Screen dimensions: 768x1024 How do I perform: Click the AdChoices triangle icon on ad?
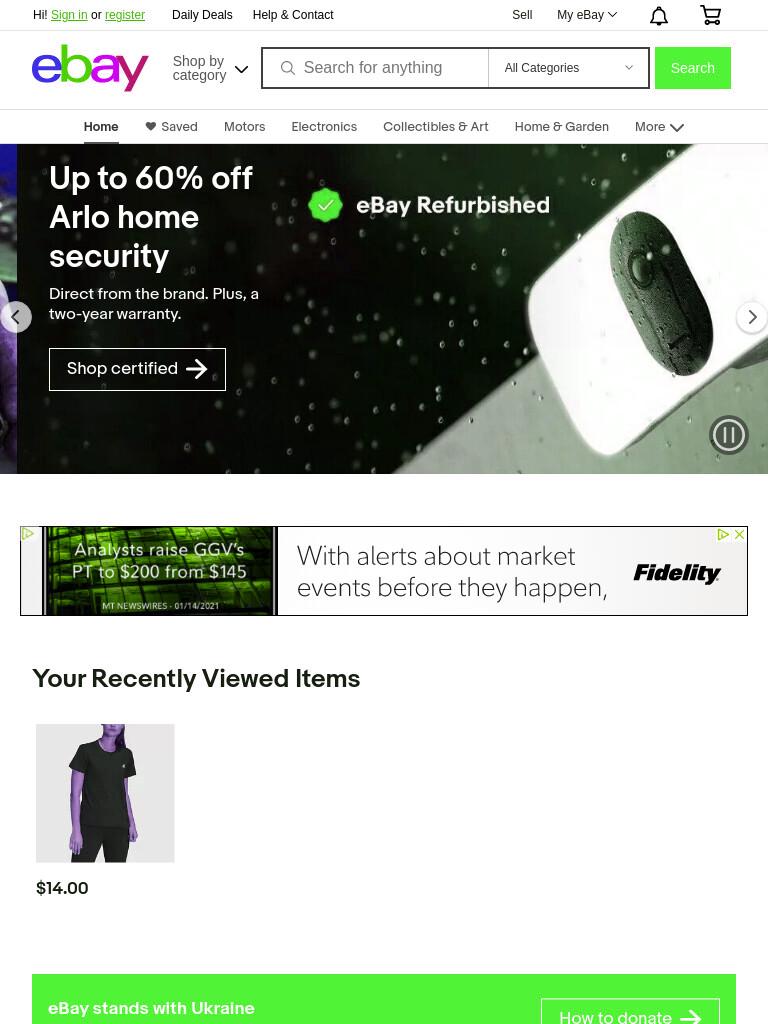[723, 534]
